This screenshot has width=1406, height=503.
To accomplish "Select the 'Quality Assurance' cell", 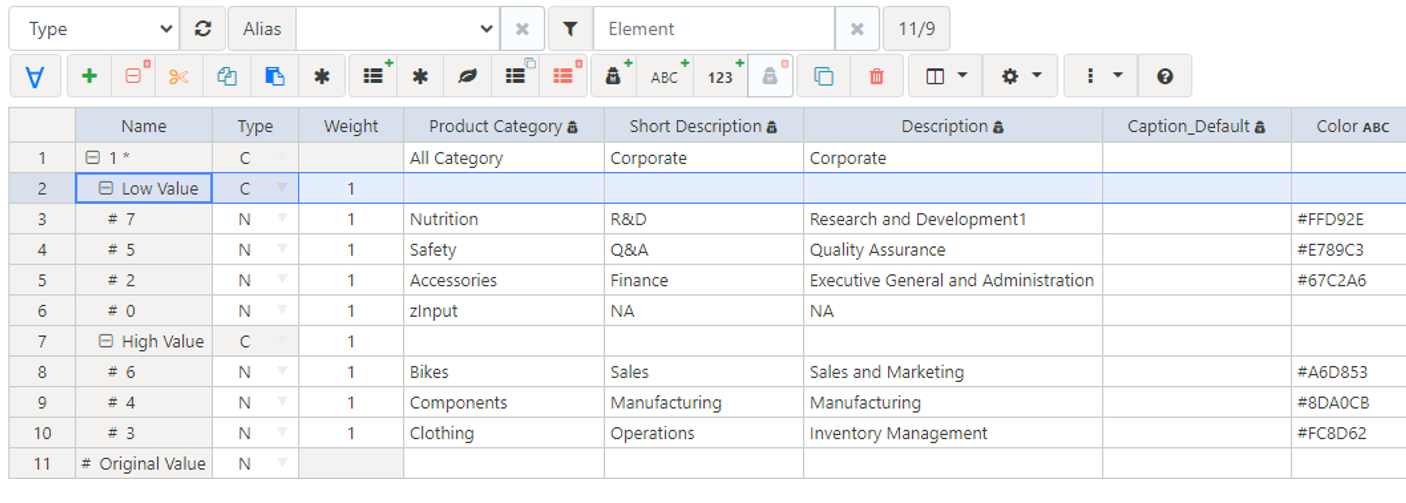I will [953, 250].
